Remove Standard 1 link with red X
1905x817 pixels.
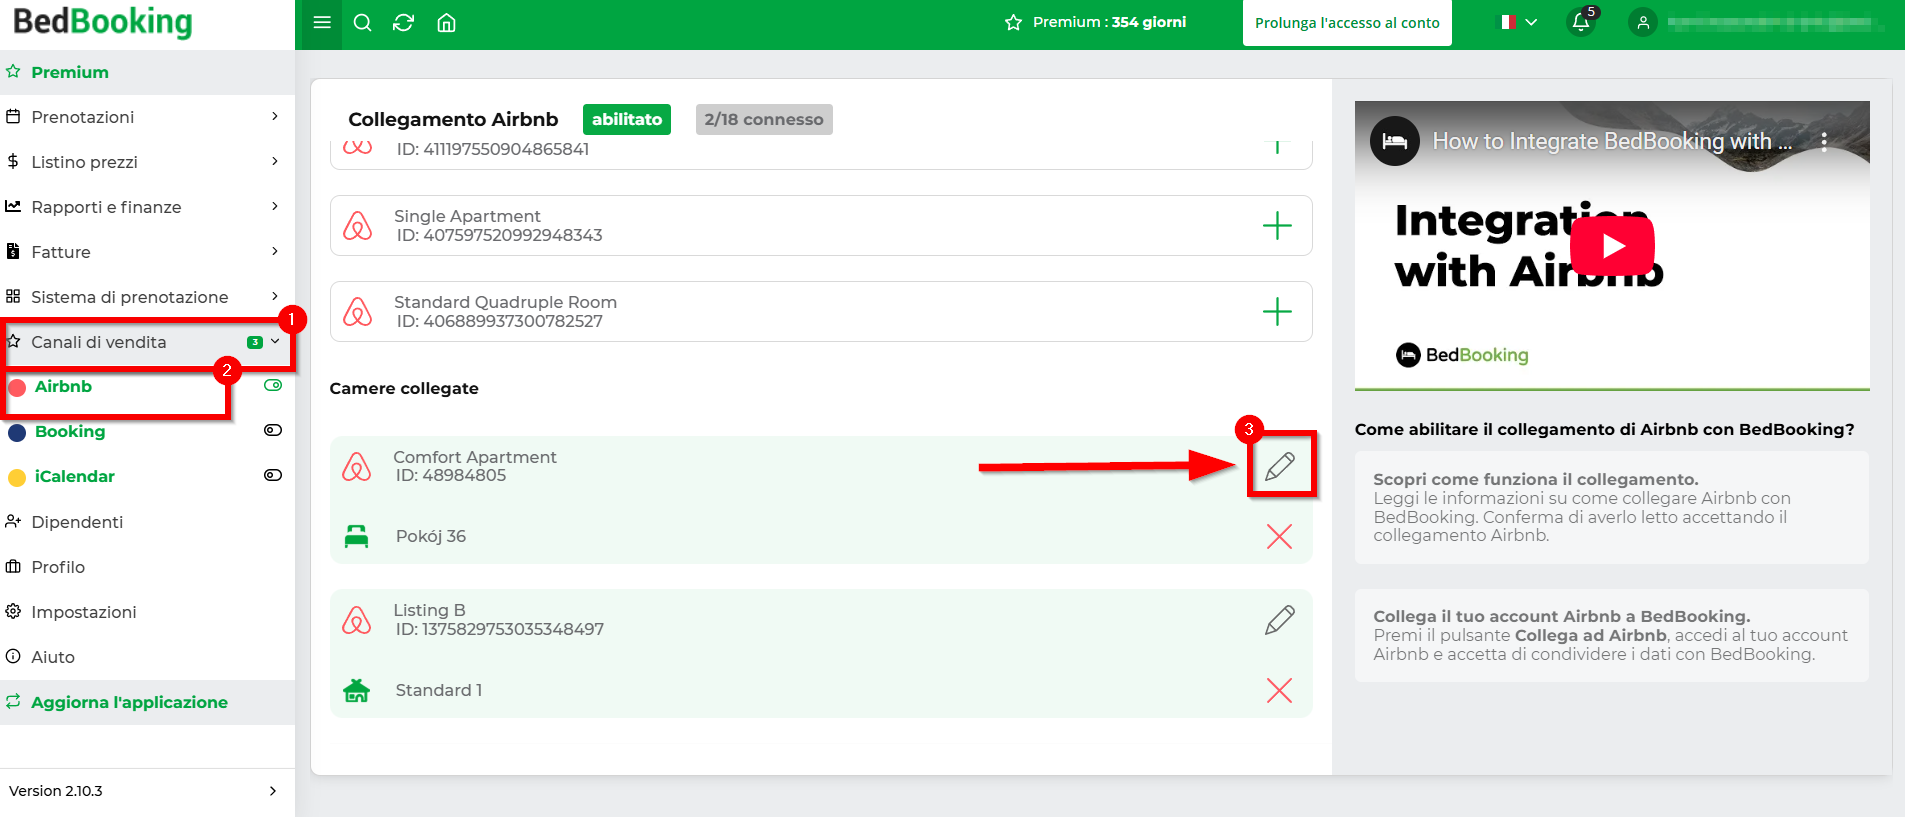[1279, 690]
